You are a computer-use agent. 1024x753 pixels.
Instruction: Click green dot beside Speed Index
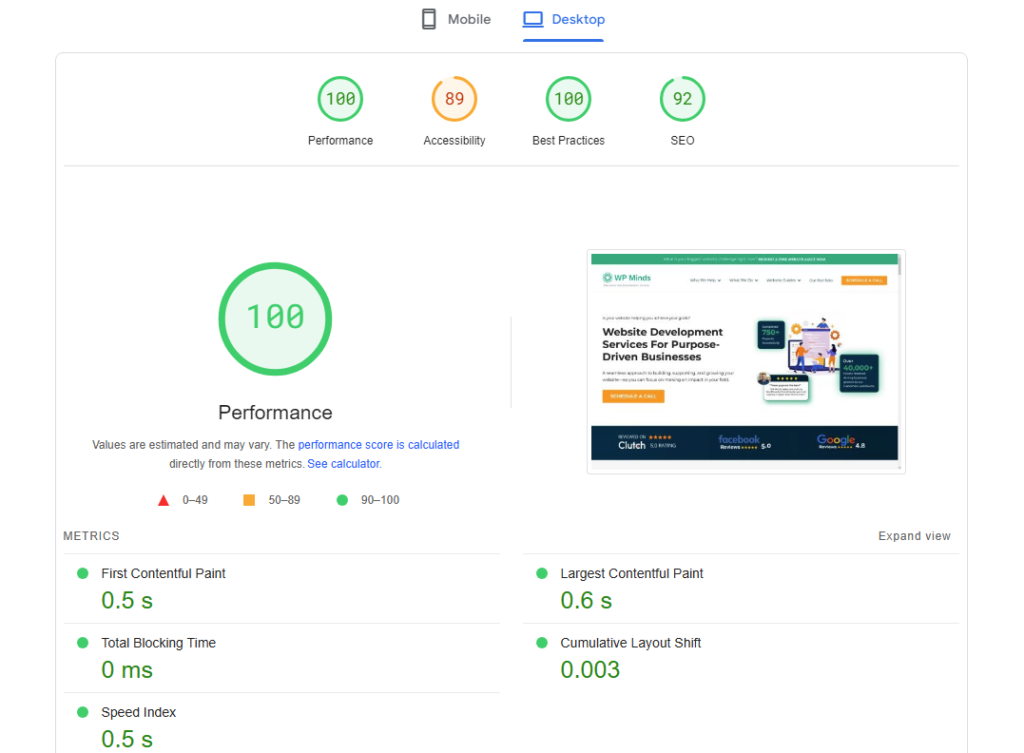(82, 712)
